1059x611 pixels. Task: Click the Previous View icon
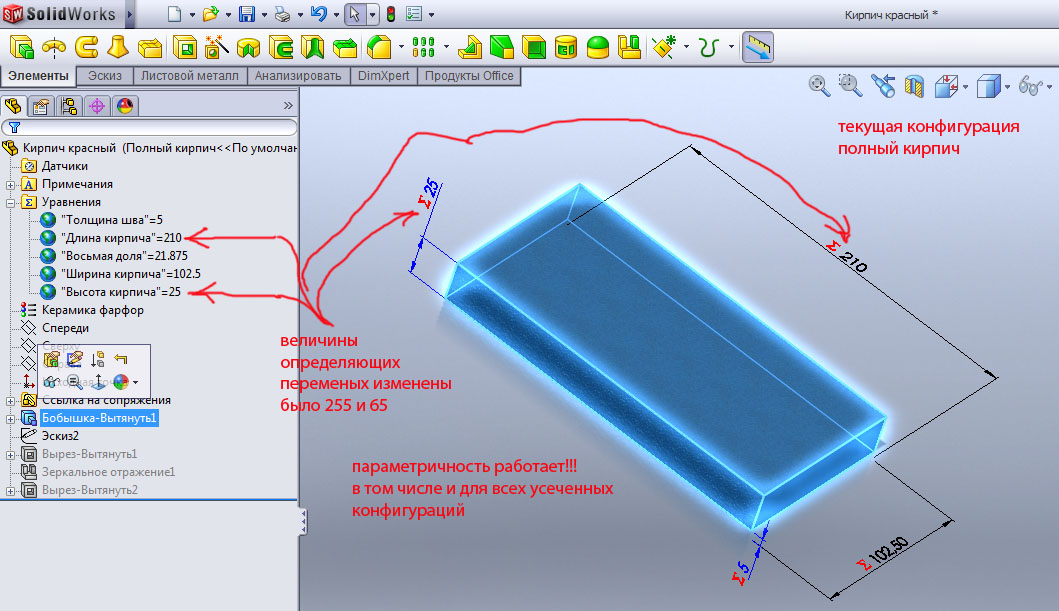pyautogui.click(x=881, y=86)
